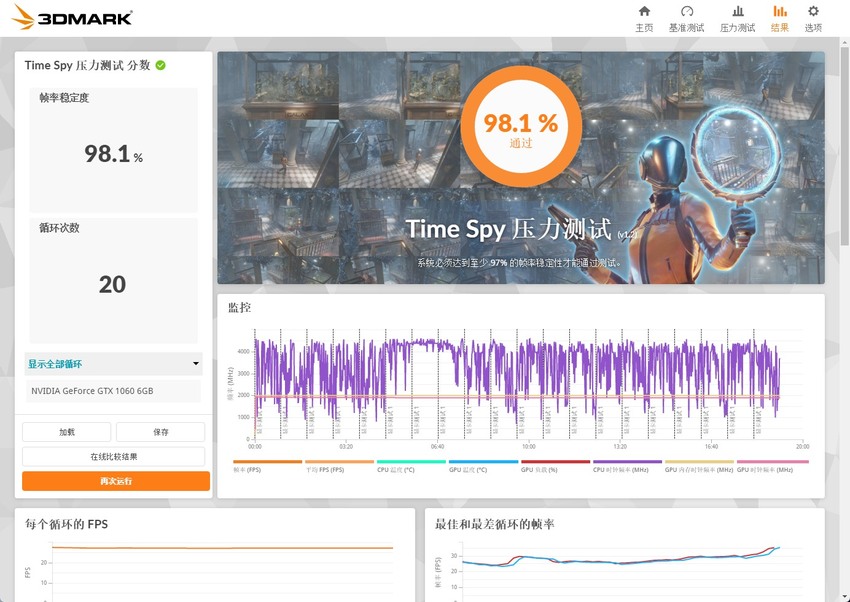Toggle the GPU 温度 legend entry
This screenshot has height=602, width=850.
click(x=483, y=466)
